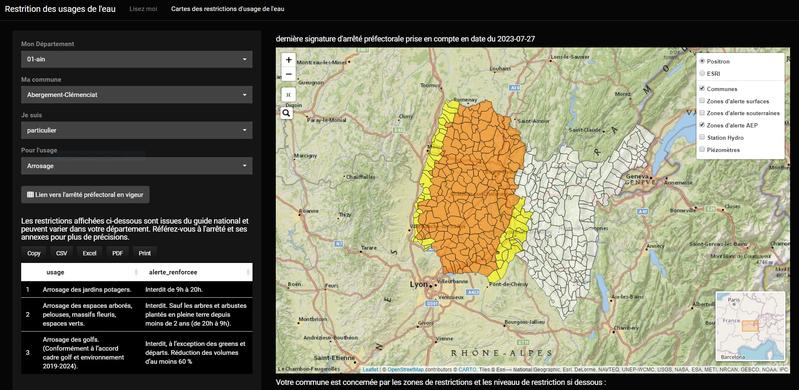Switch to Cartes des restrictions d'usage tab
This screenshot has height=390, width=799.
coord(228,9)
